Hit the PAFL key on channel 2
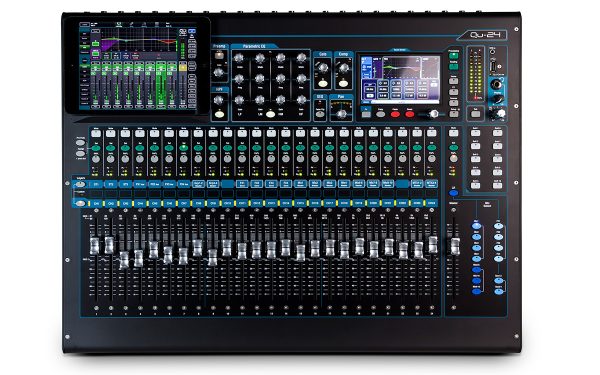The width and height of the screenshot is (600, 375). (111, 158)
